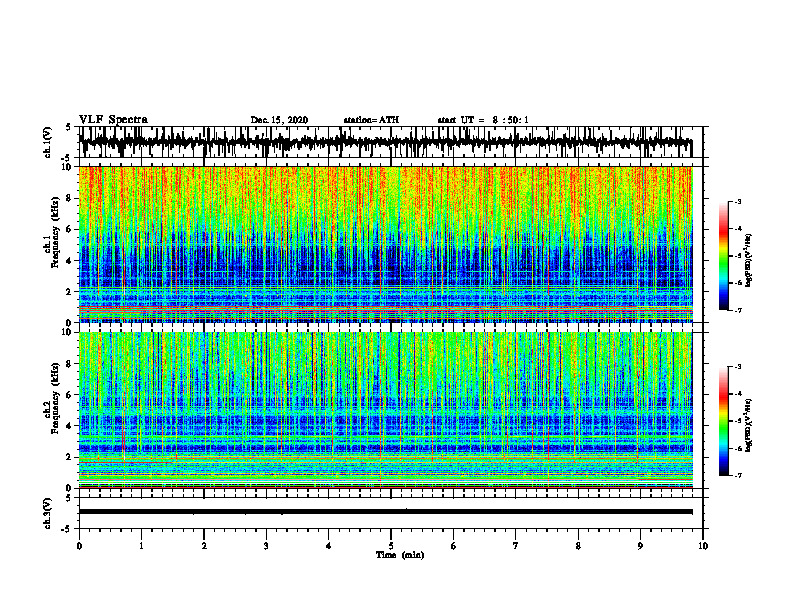Click the 'start UT = 8 : 50: 1' text
The height and width of the screenshot is (612, 792).
(x=483, y=120)
